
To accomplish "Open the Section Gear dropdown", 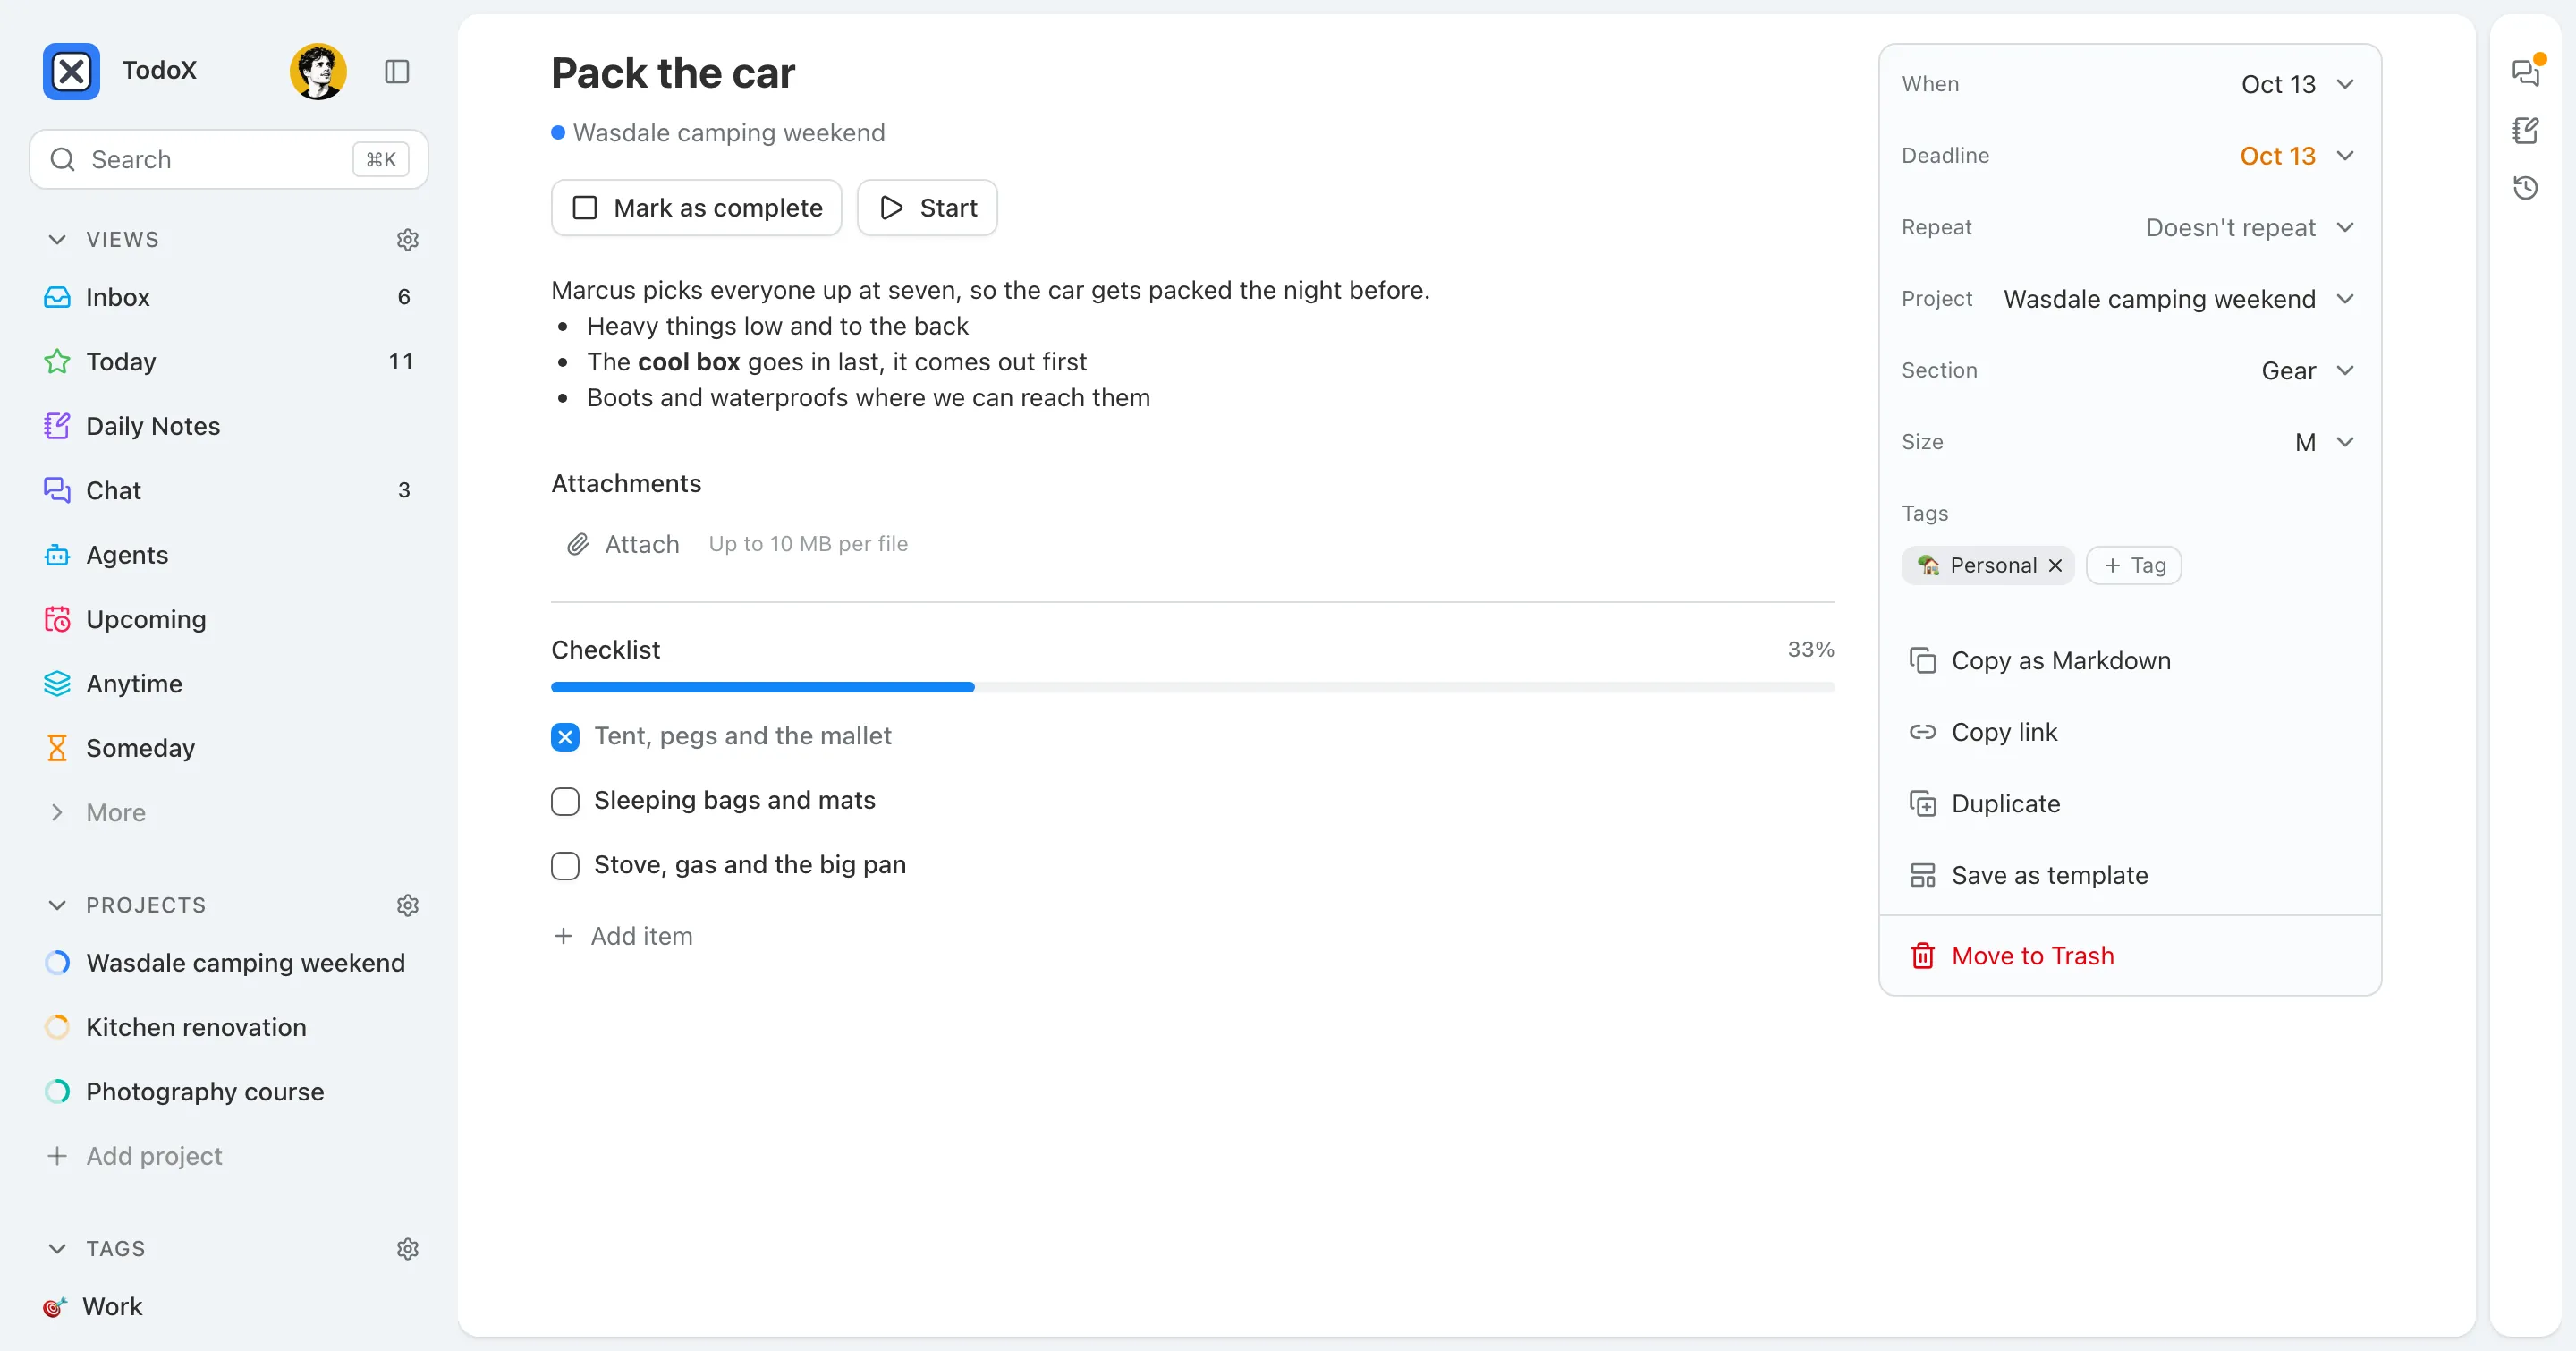I will pos(2308,371).
